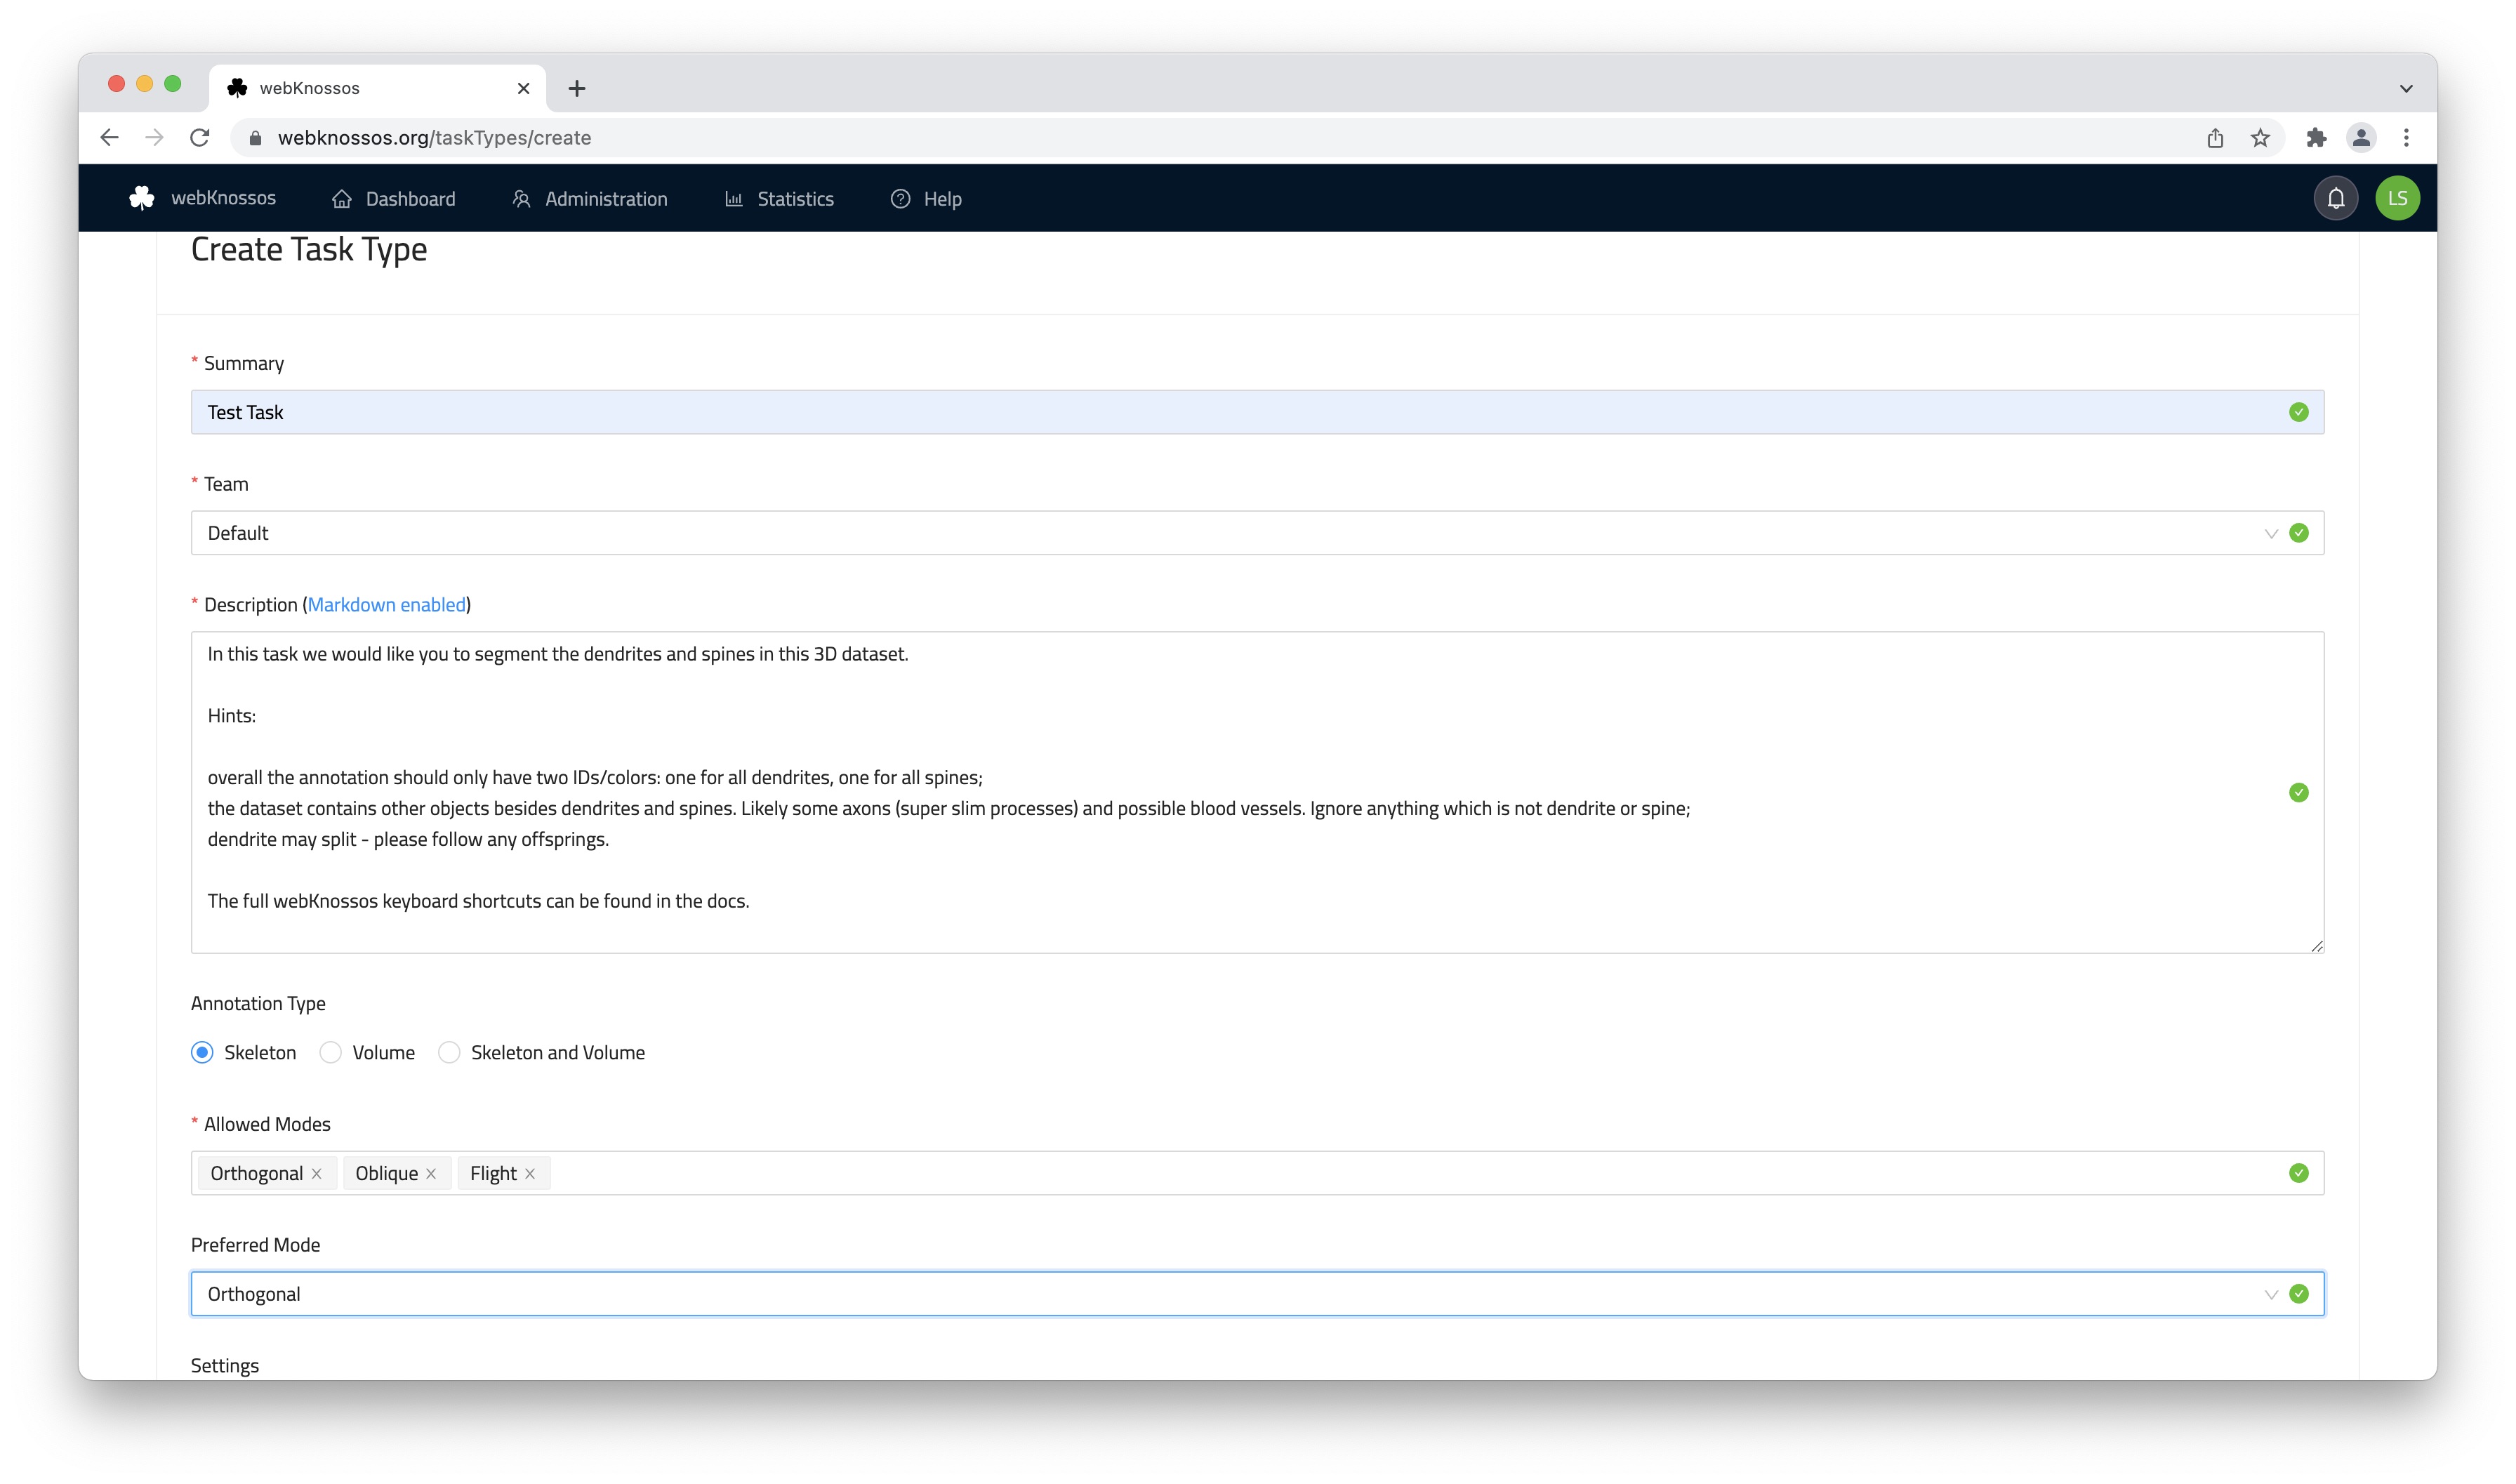Click the Dashboard home icon

(x=342, y=199)
